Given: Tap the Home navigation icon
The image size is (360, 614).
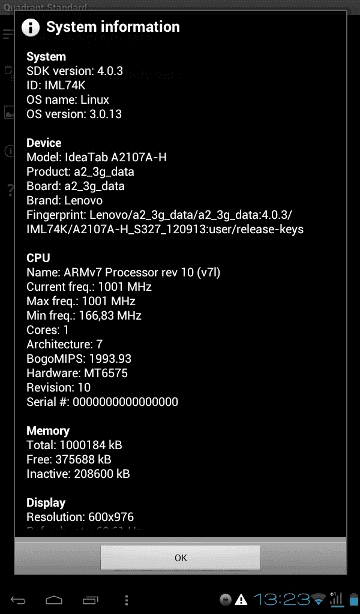Looking at the screenshot, I should (x=54, y=600).
